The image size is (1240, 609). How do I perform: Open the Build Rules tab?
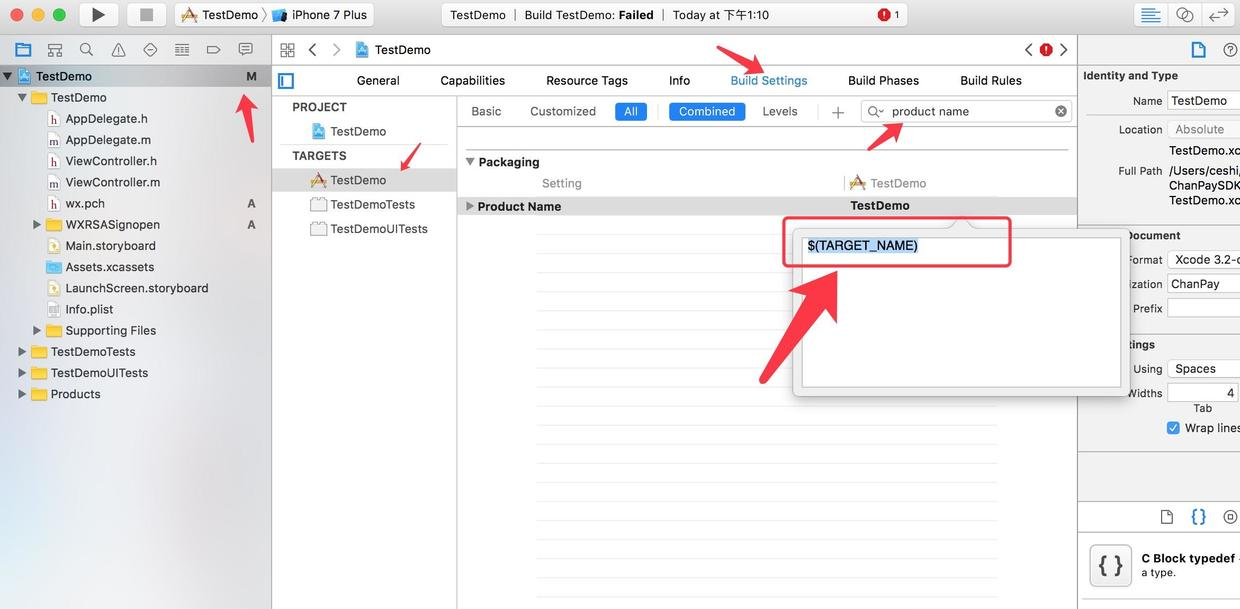[x=991, y=81]
